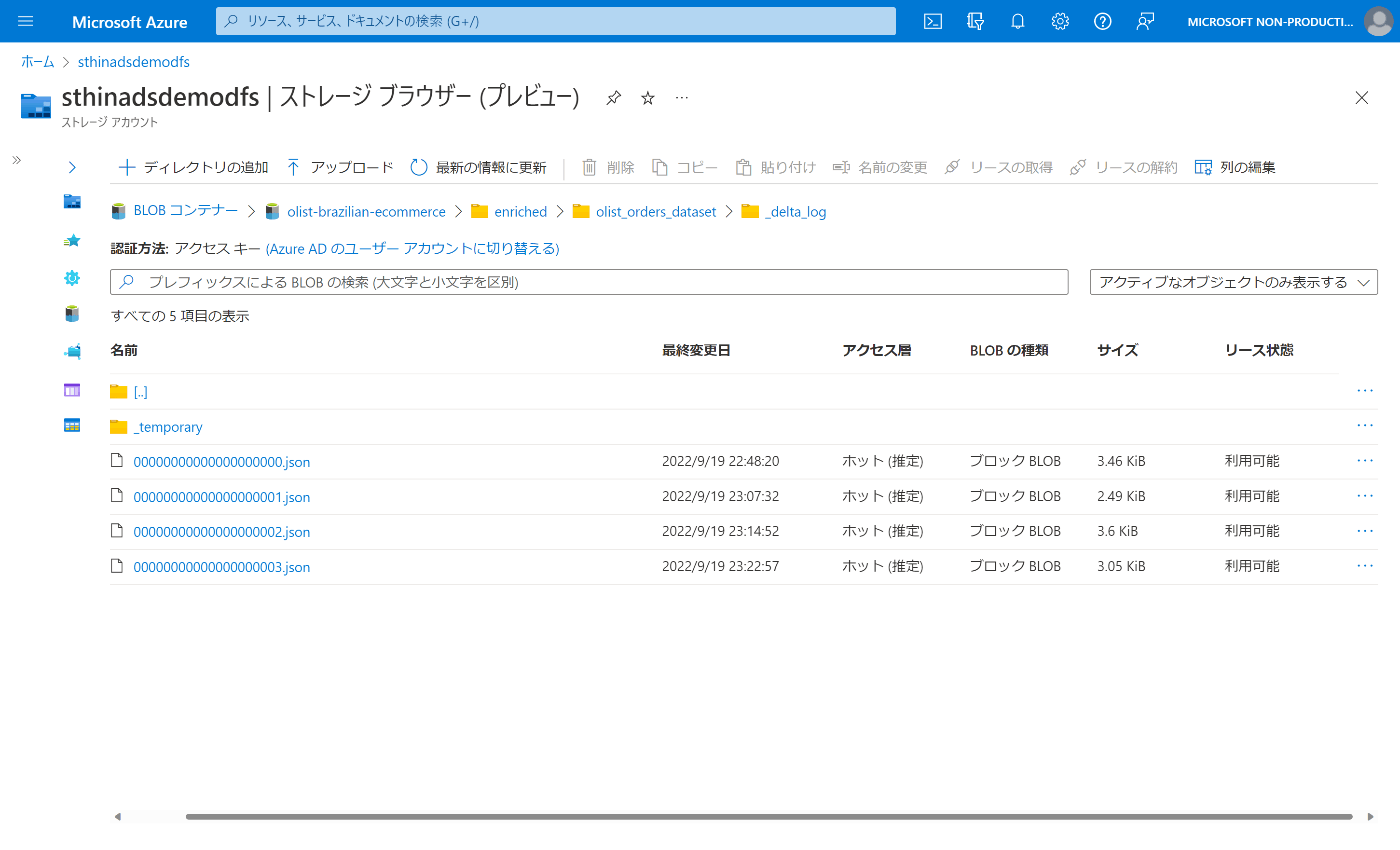Launch Cloud Shell from the top bar
Screen dimensions: 1400x850
pos(933,21)
